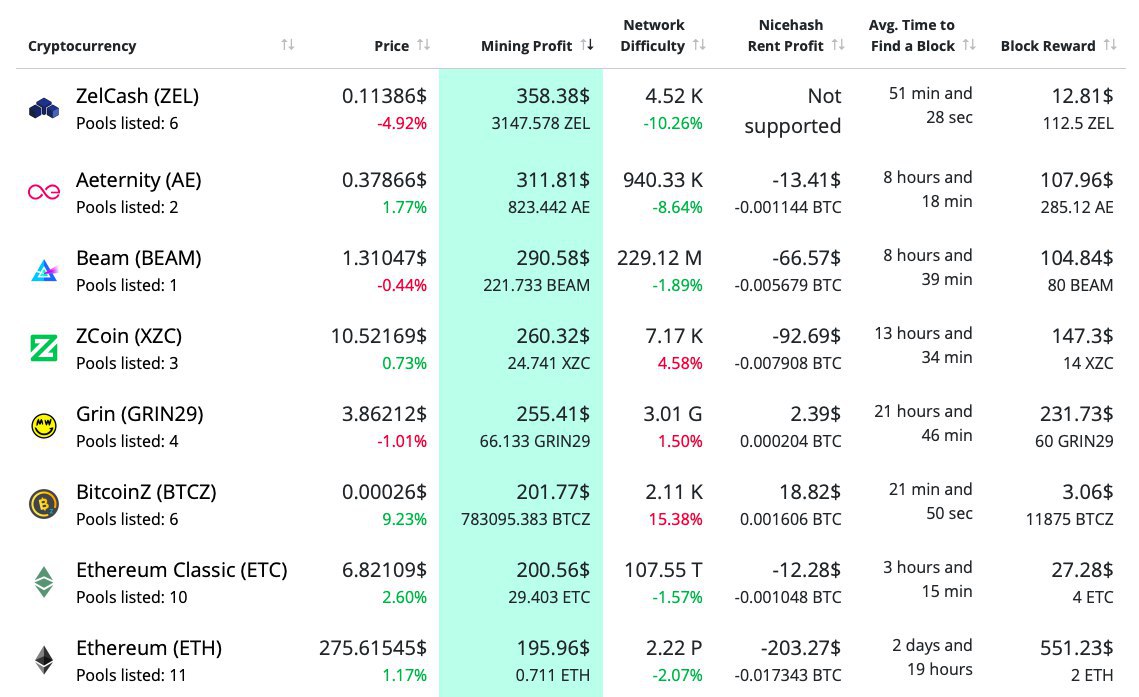
Task: Click the Cryptocurrency column header
Action: pyautogui.click(x=82, y=46)
